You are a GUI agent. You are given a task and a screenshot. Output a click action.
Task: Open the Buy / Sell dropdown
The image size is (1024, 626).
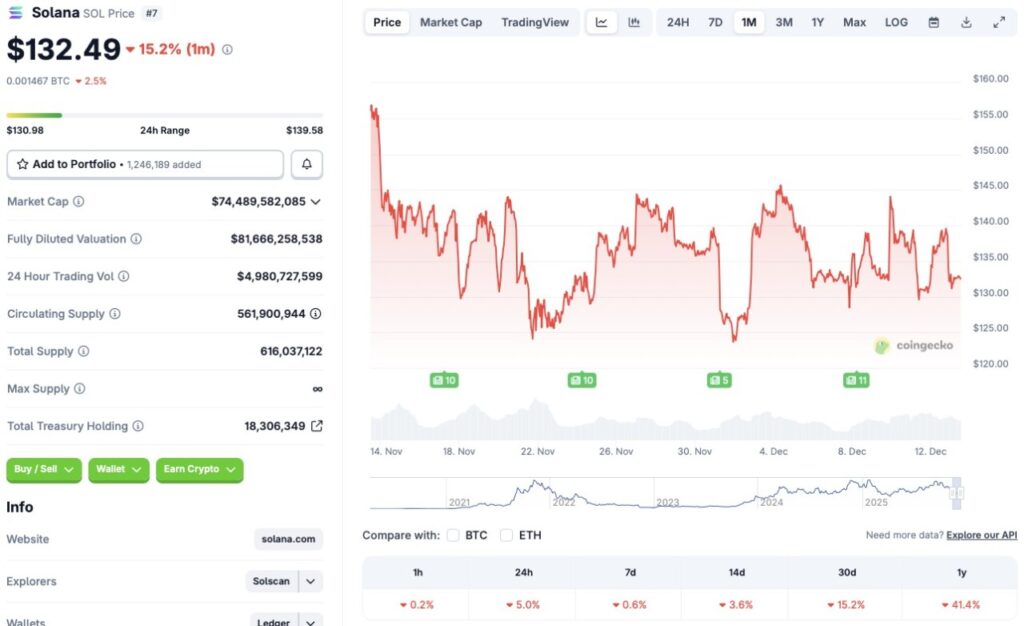(x=44, y=470)
